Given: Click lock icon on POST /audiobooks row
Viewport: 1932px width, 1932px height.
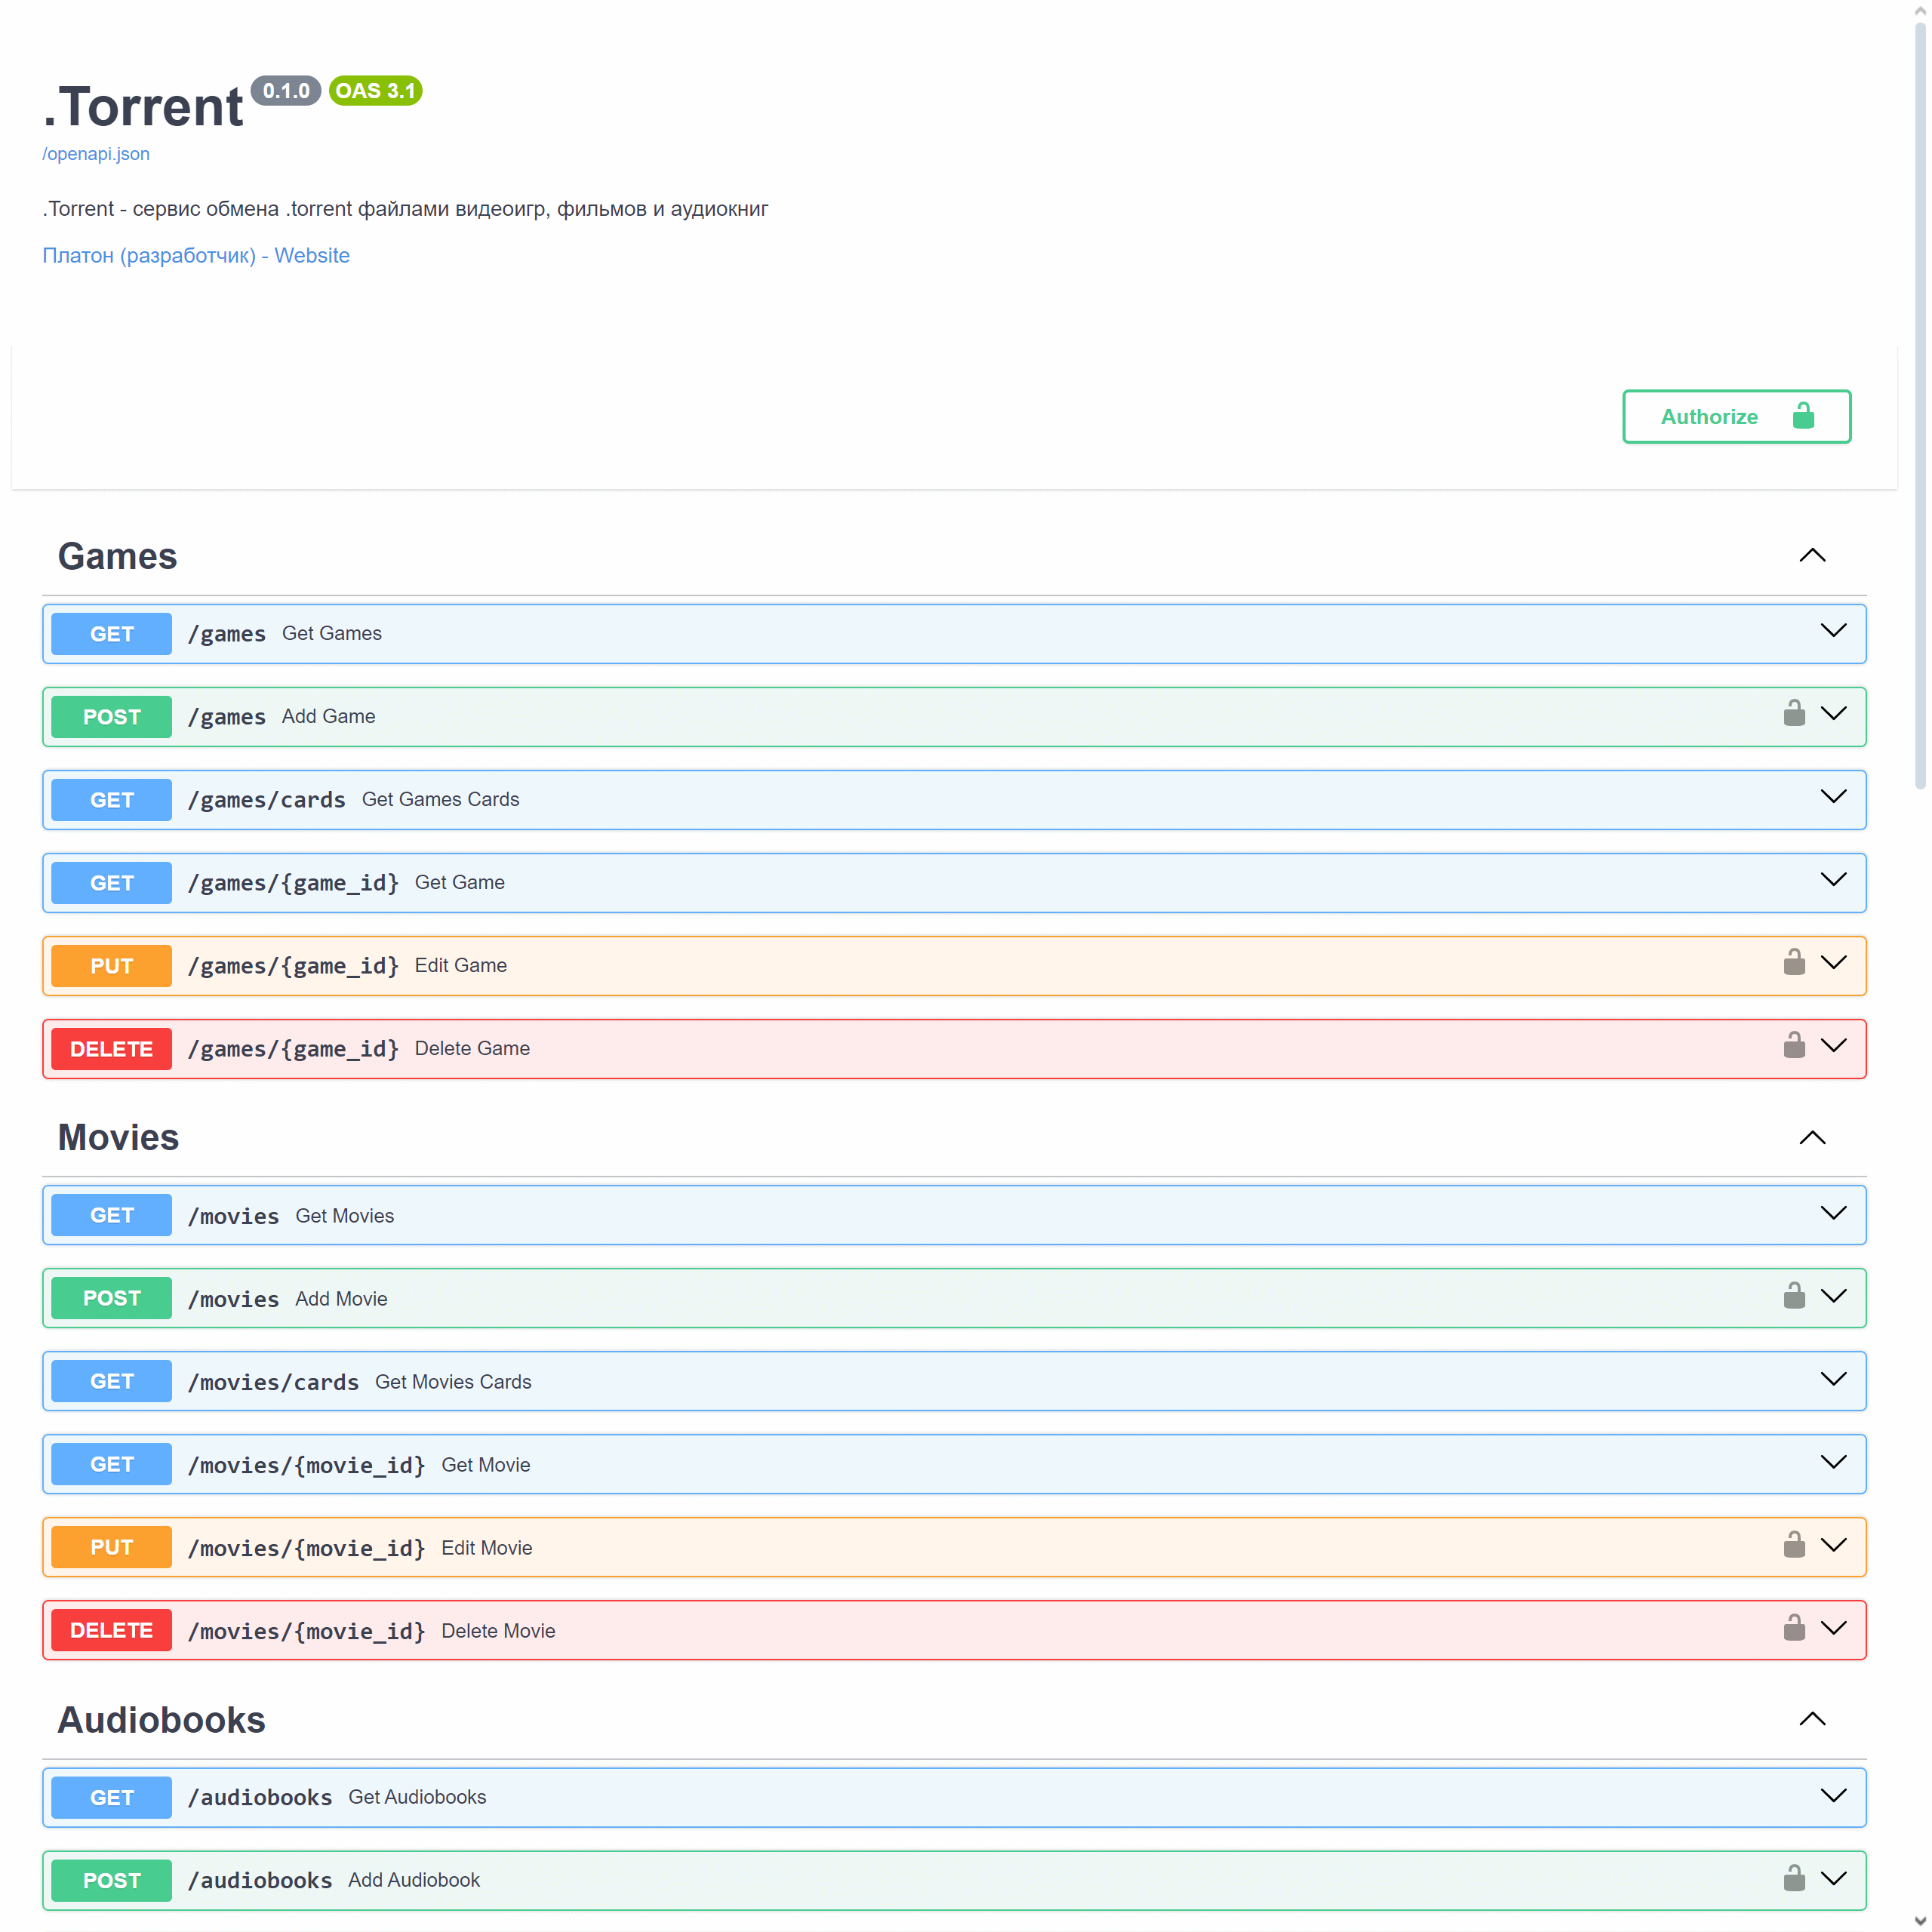Looking at the screenshot, I should coord(1794,1878).
